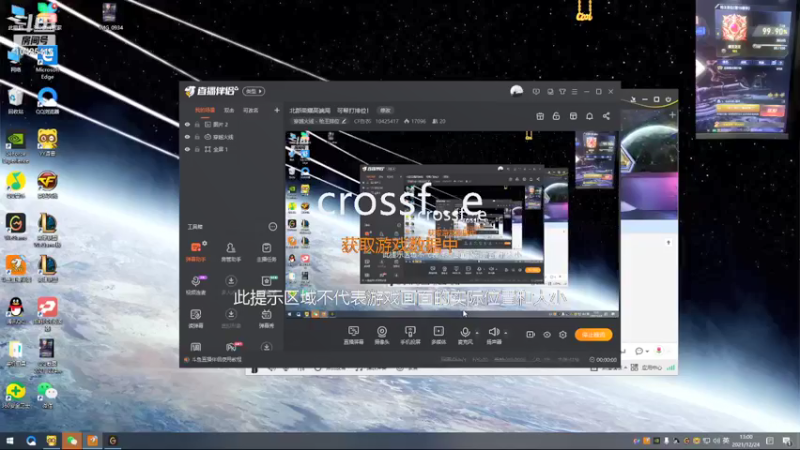Click the plus button in the background window
The width and height of the screenshot is (800, 450).
point(672,115)
